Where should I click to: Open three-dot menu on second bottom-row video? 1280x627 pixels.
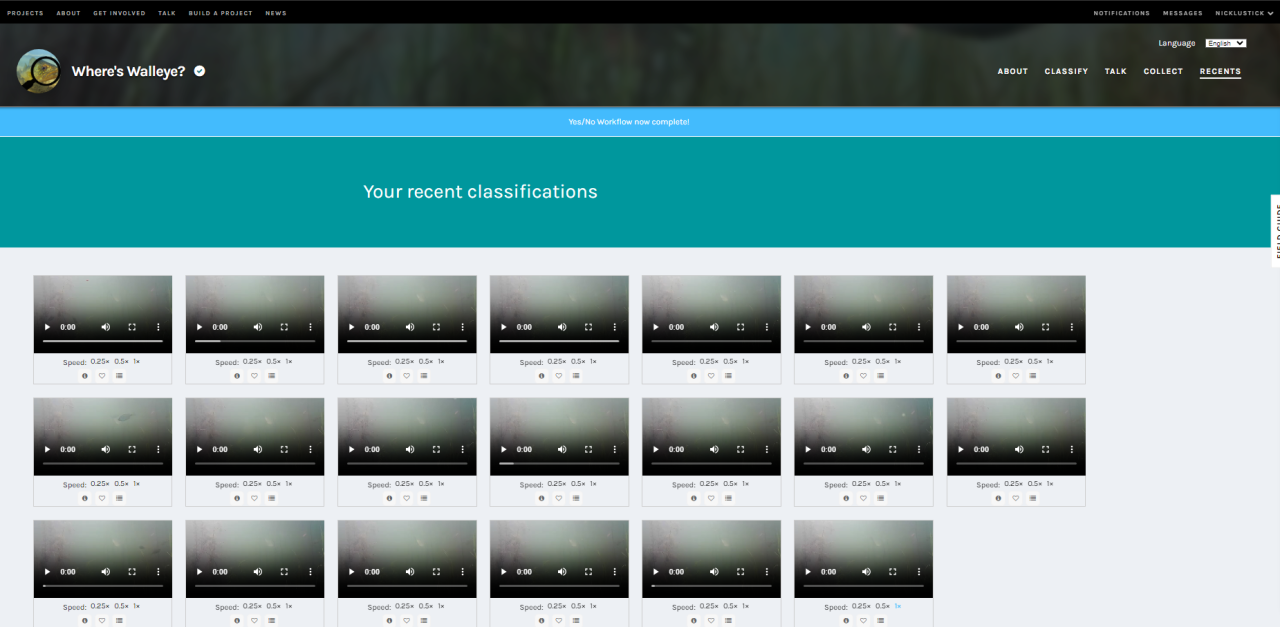point(310,572)
